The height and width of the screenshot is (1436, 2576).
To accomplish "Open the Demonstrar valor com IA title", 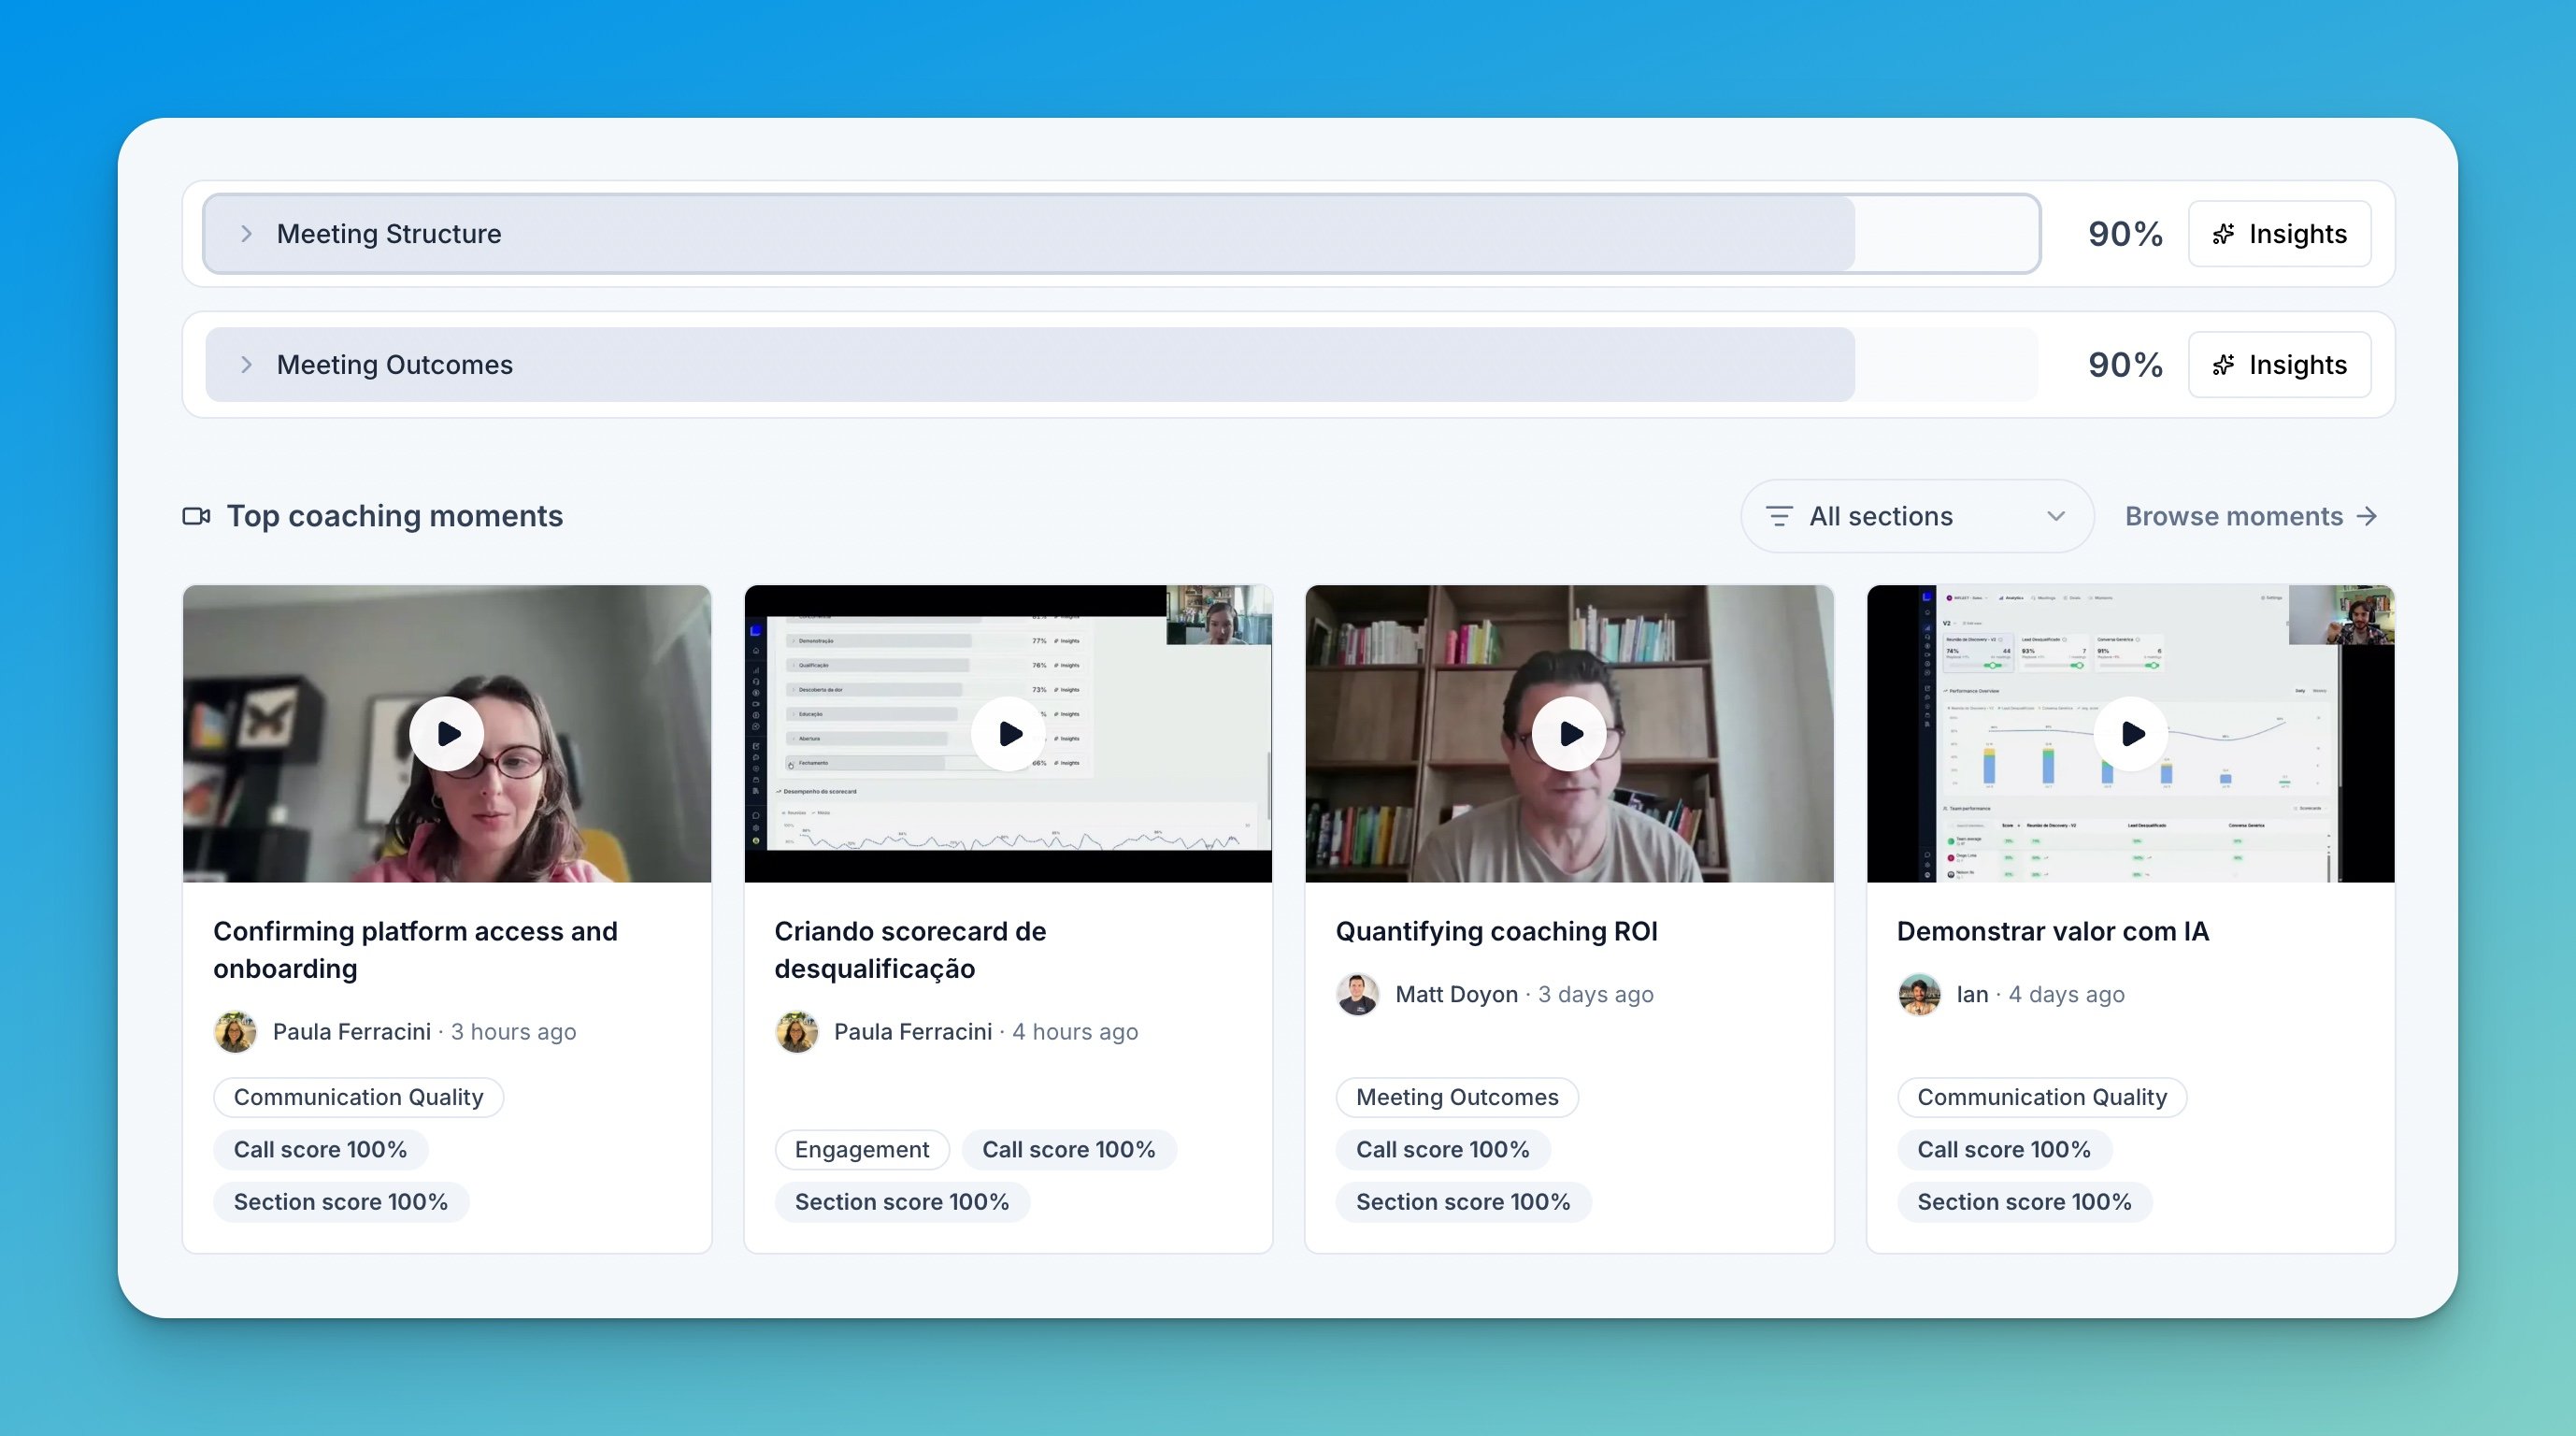I will [x=2053, y=932].
